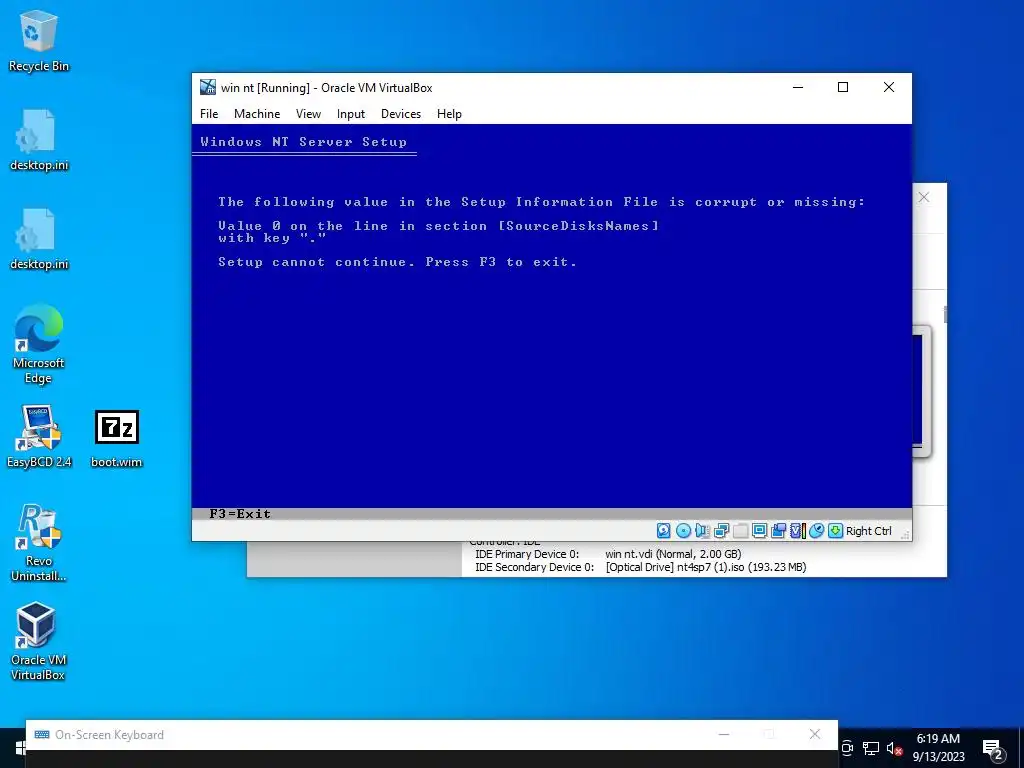
Task: Click the On-Screen Keyboard title icon
Action: (x=42, y=735)
